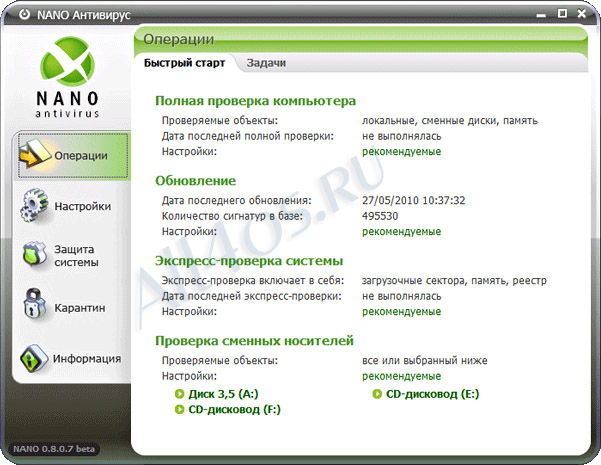Click the NANO Антивирус window title
601x465 pixels.
coord(84,15)
